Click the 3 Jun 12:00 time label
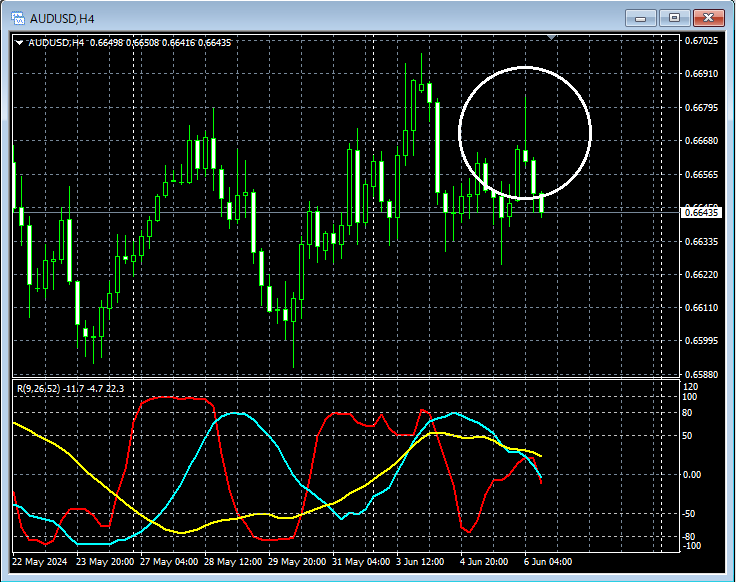This screenshot has width=737, height=582. click(420, 562)
